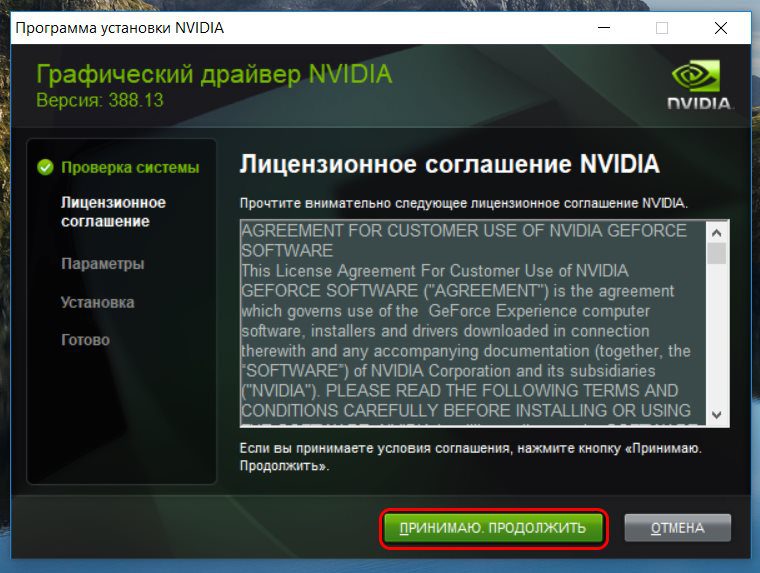
Task: Close the NVIDIA installer window
Action: pos(721,28)
